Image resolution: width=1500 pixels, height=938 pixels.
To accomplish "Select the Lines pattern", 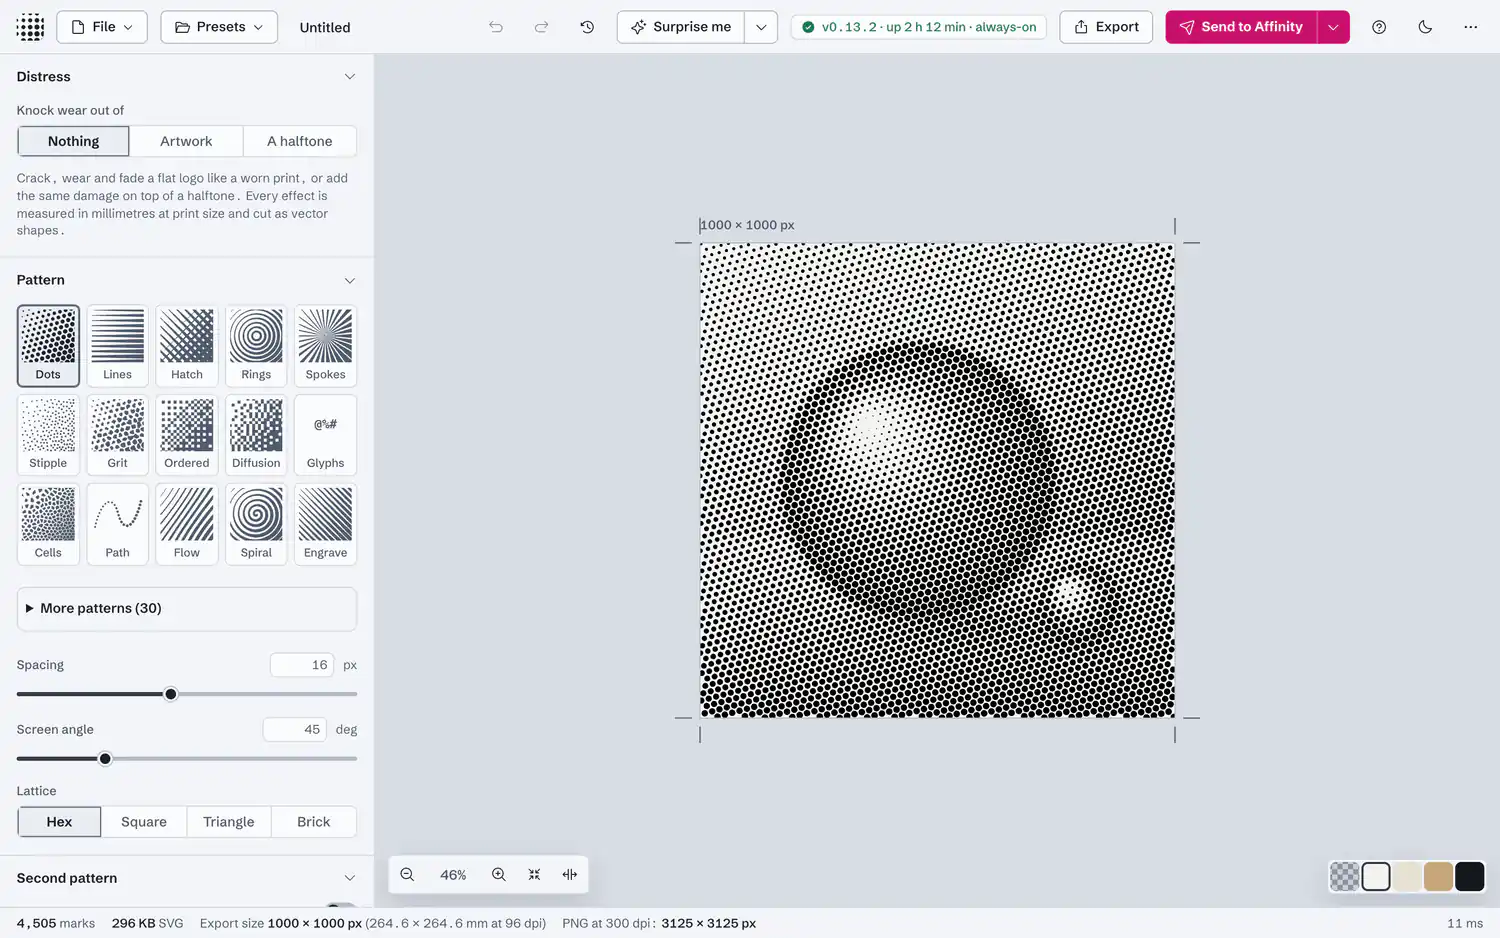I will (x=117, y=345).
